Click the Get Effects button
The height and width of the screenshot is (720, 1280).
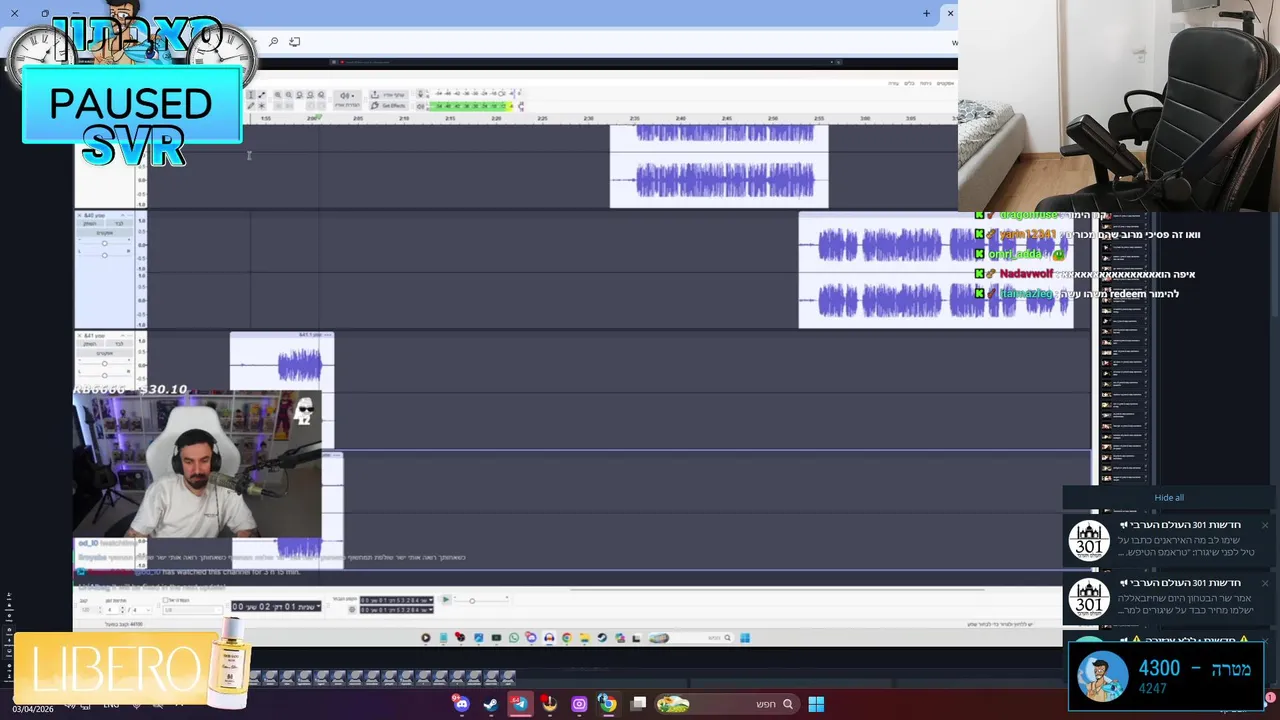click(x=390, y=106)
